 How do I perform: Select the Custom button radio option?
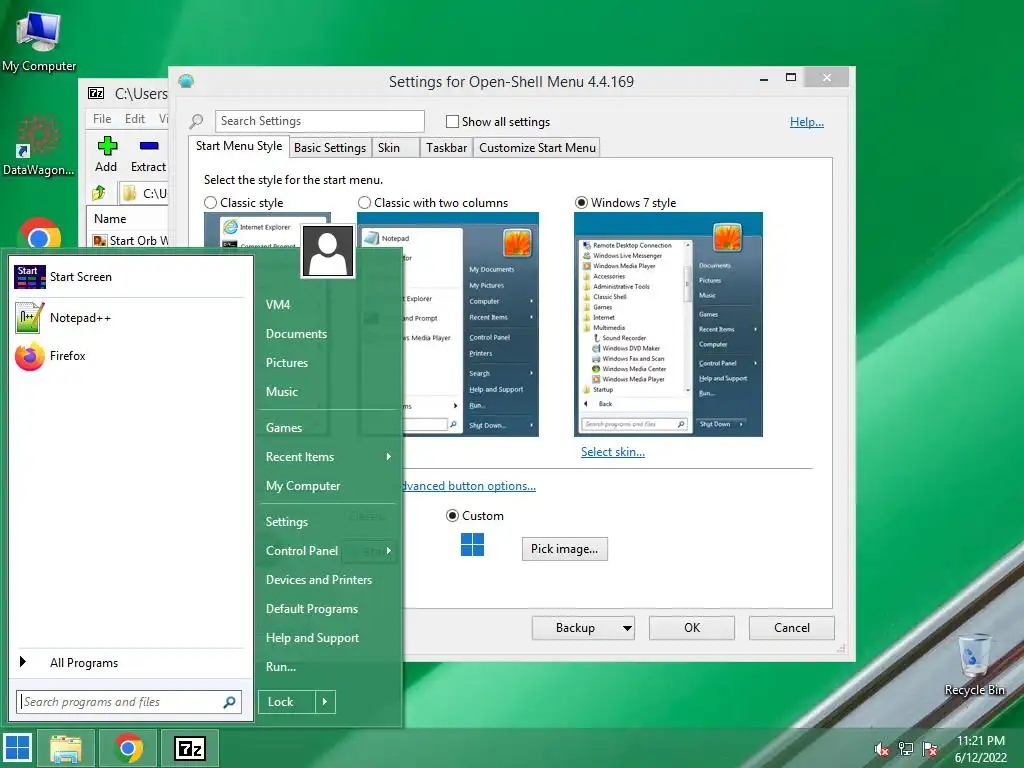pos(452,516)
